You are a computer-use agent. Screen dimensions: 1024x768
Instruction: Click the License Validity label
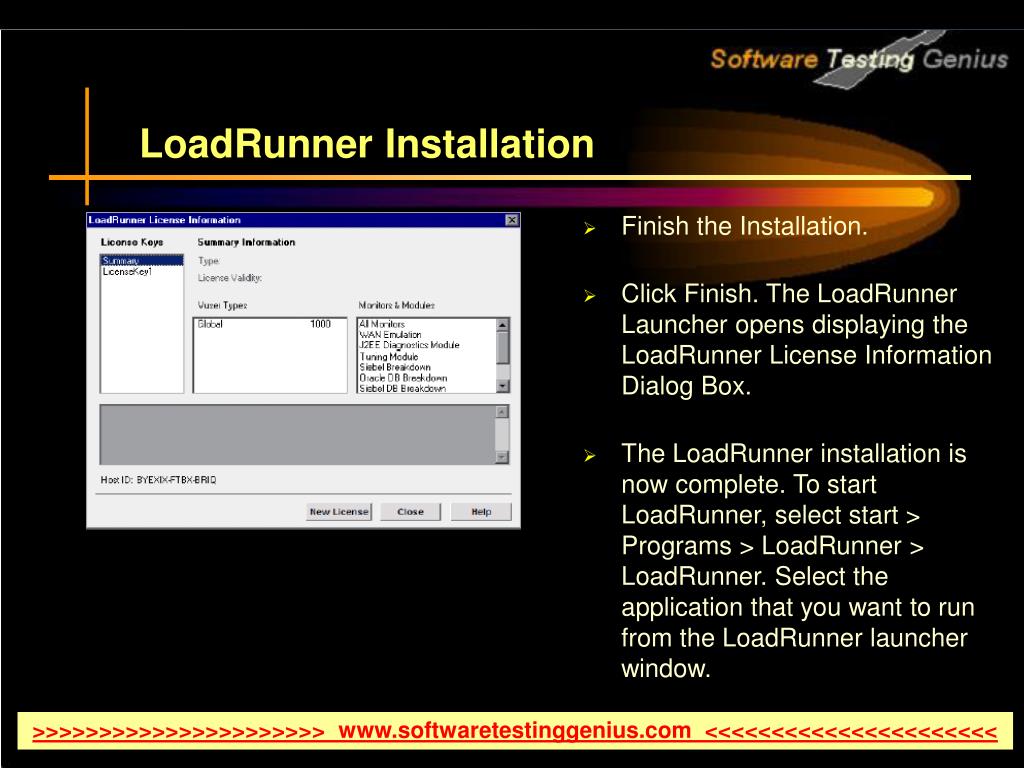(230, 278)
